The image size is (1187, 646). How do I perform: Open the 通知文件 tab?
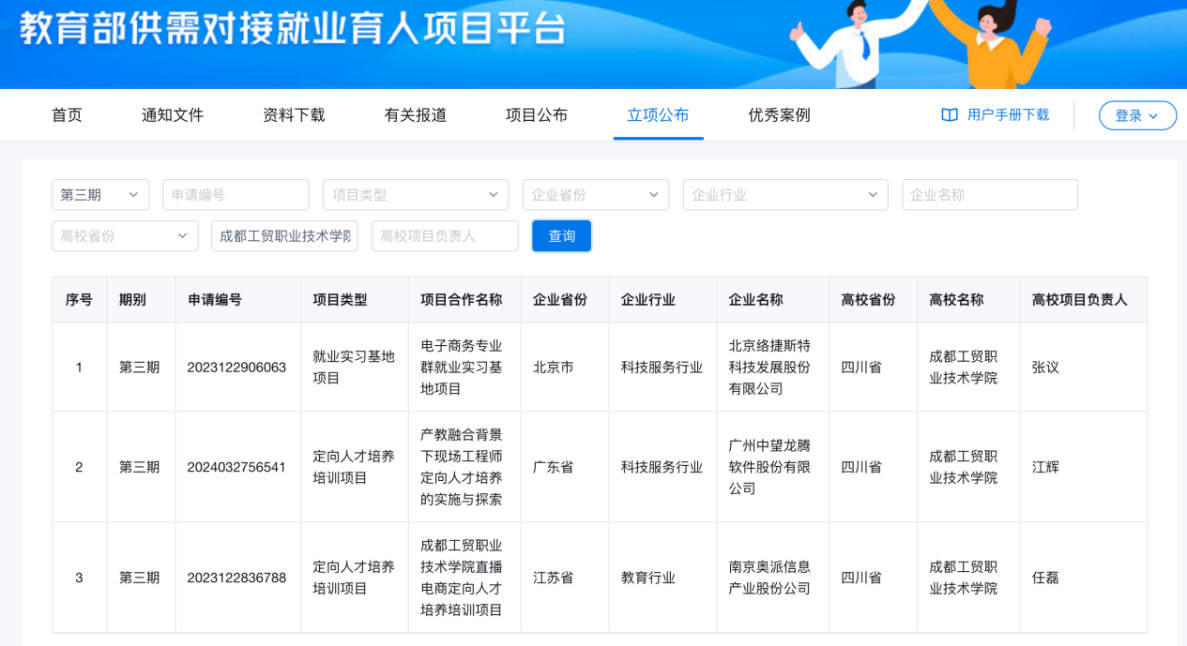tap(171, 115)
